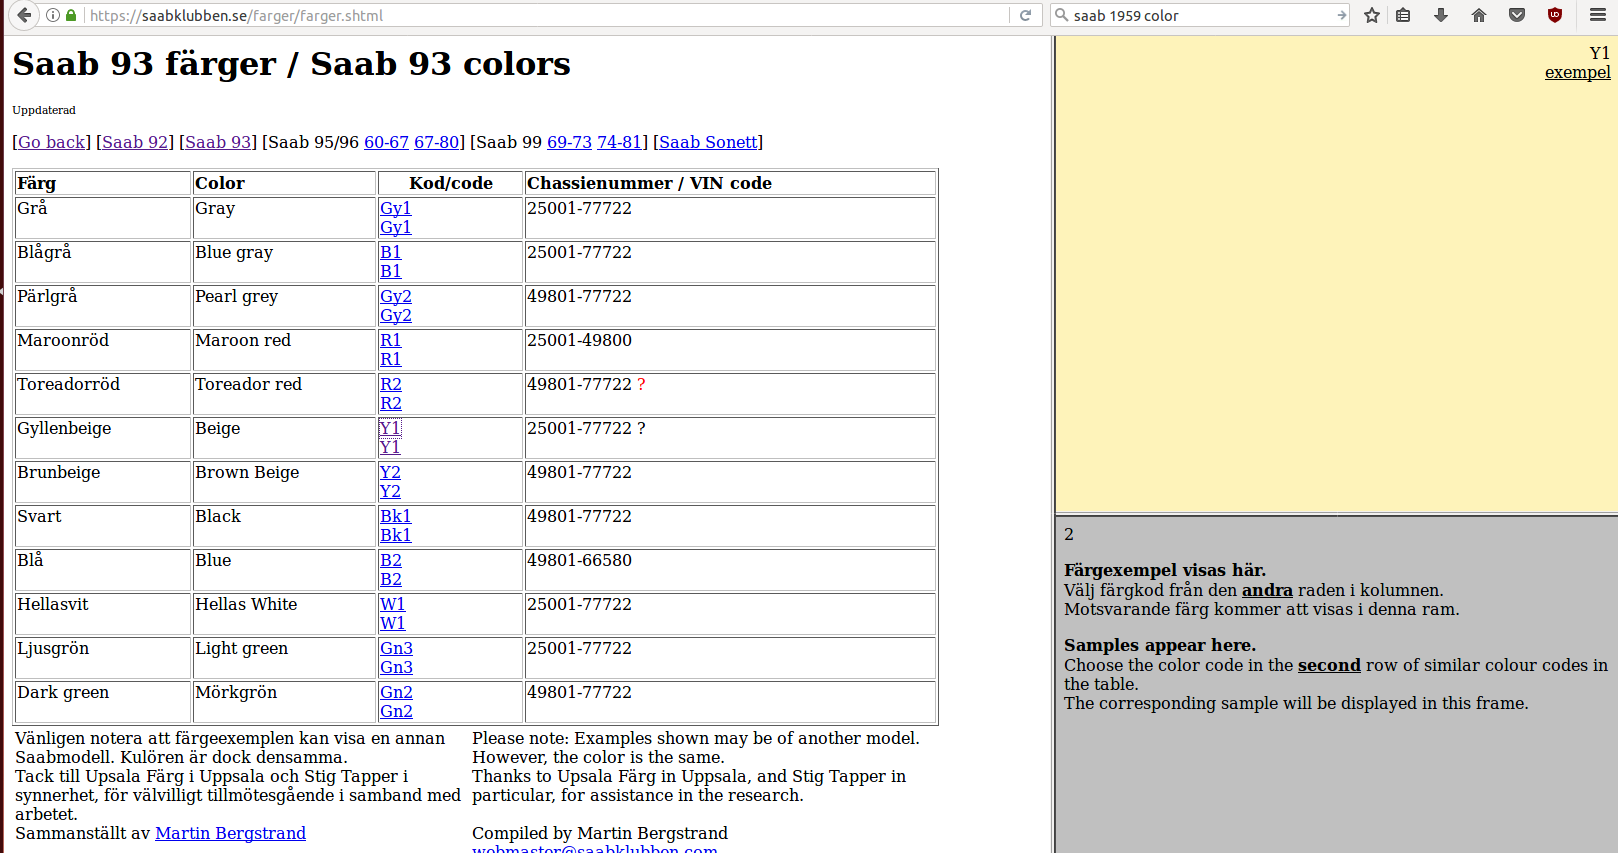Open the hamburger menu icon
The height and width of the screenshot is (853, 1618).
[1598, 15]
